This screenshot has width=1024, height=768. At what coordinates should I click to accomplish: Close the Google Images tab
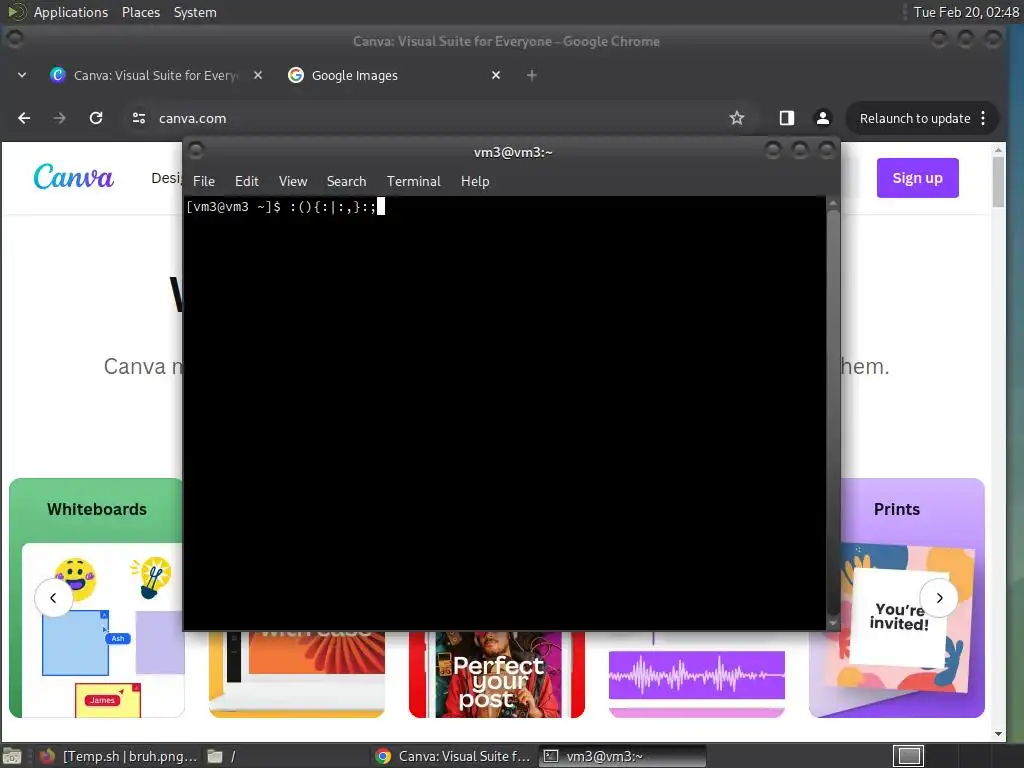point(496,75)
